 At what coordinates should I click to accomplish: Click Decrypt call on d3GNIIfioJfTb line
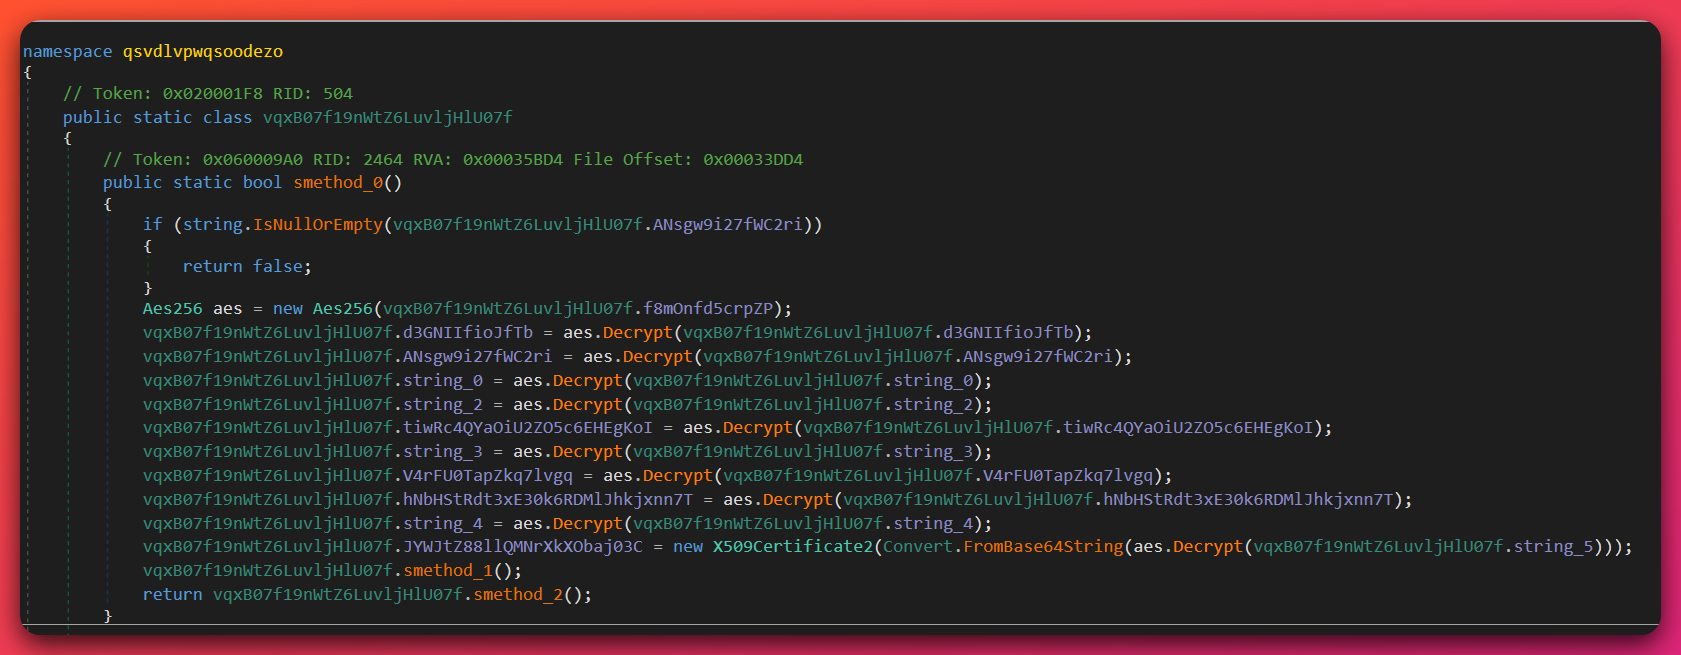638,332
